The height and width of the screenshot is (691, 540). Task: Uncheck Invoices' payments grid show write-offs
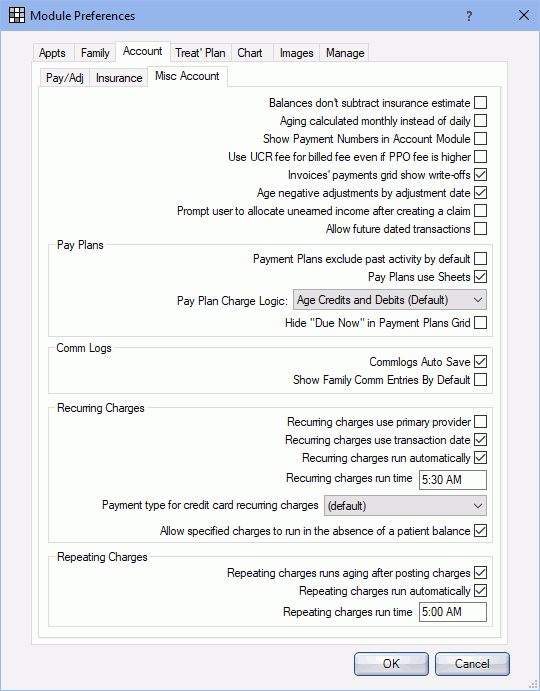coord(480,175)
